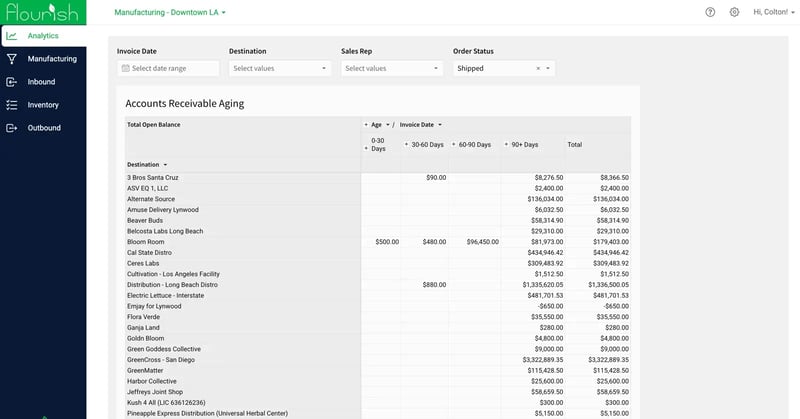This screenshot has width=800, height=419.
Task: Open the Outbound section
Action: tap(43, 128)
